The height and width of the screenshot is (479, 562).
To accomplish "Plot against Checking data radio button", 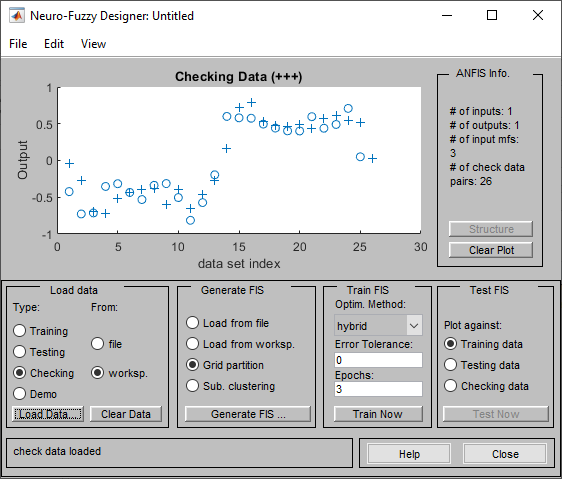I will point(451,386).
